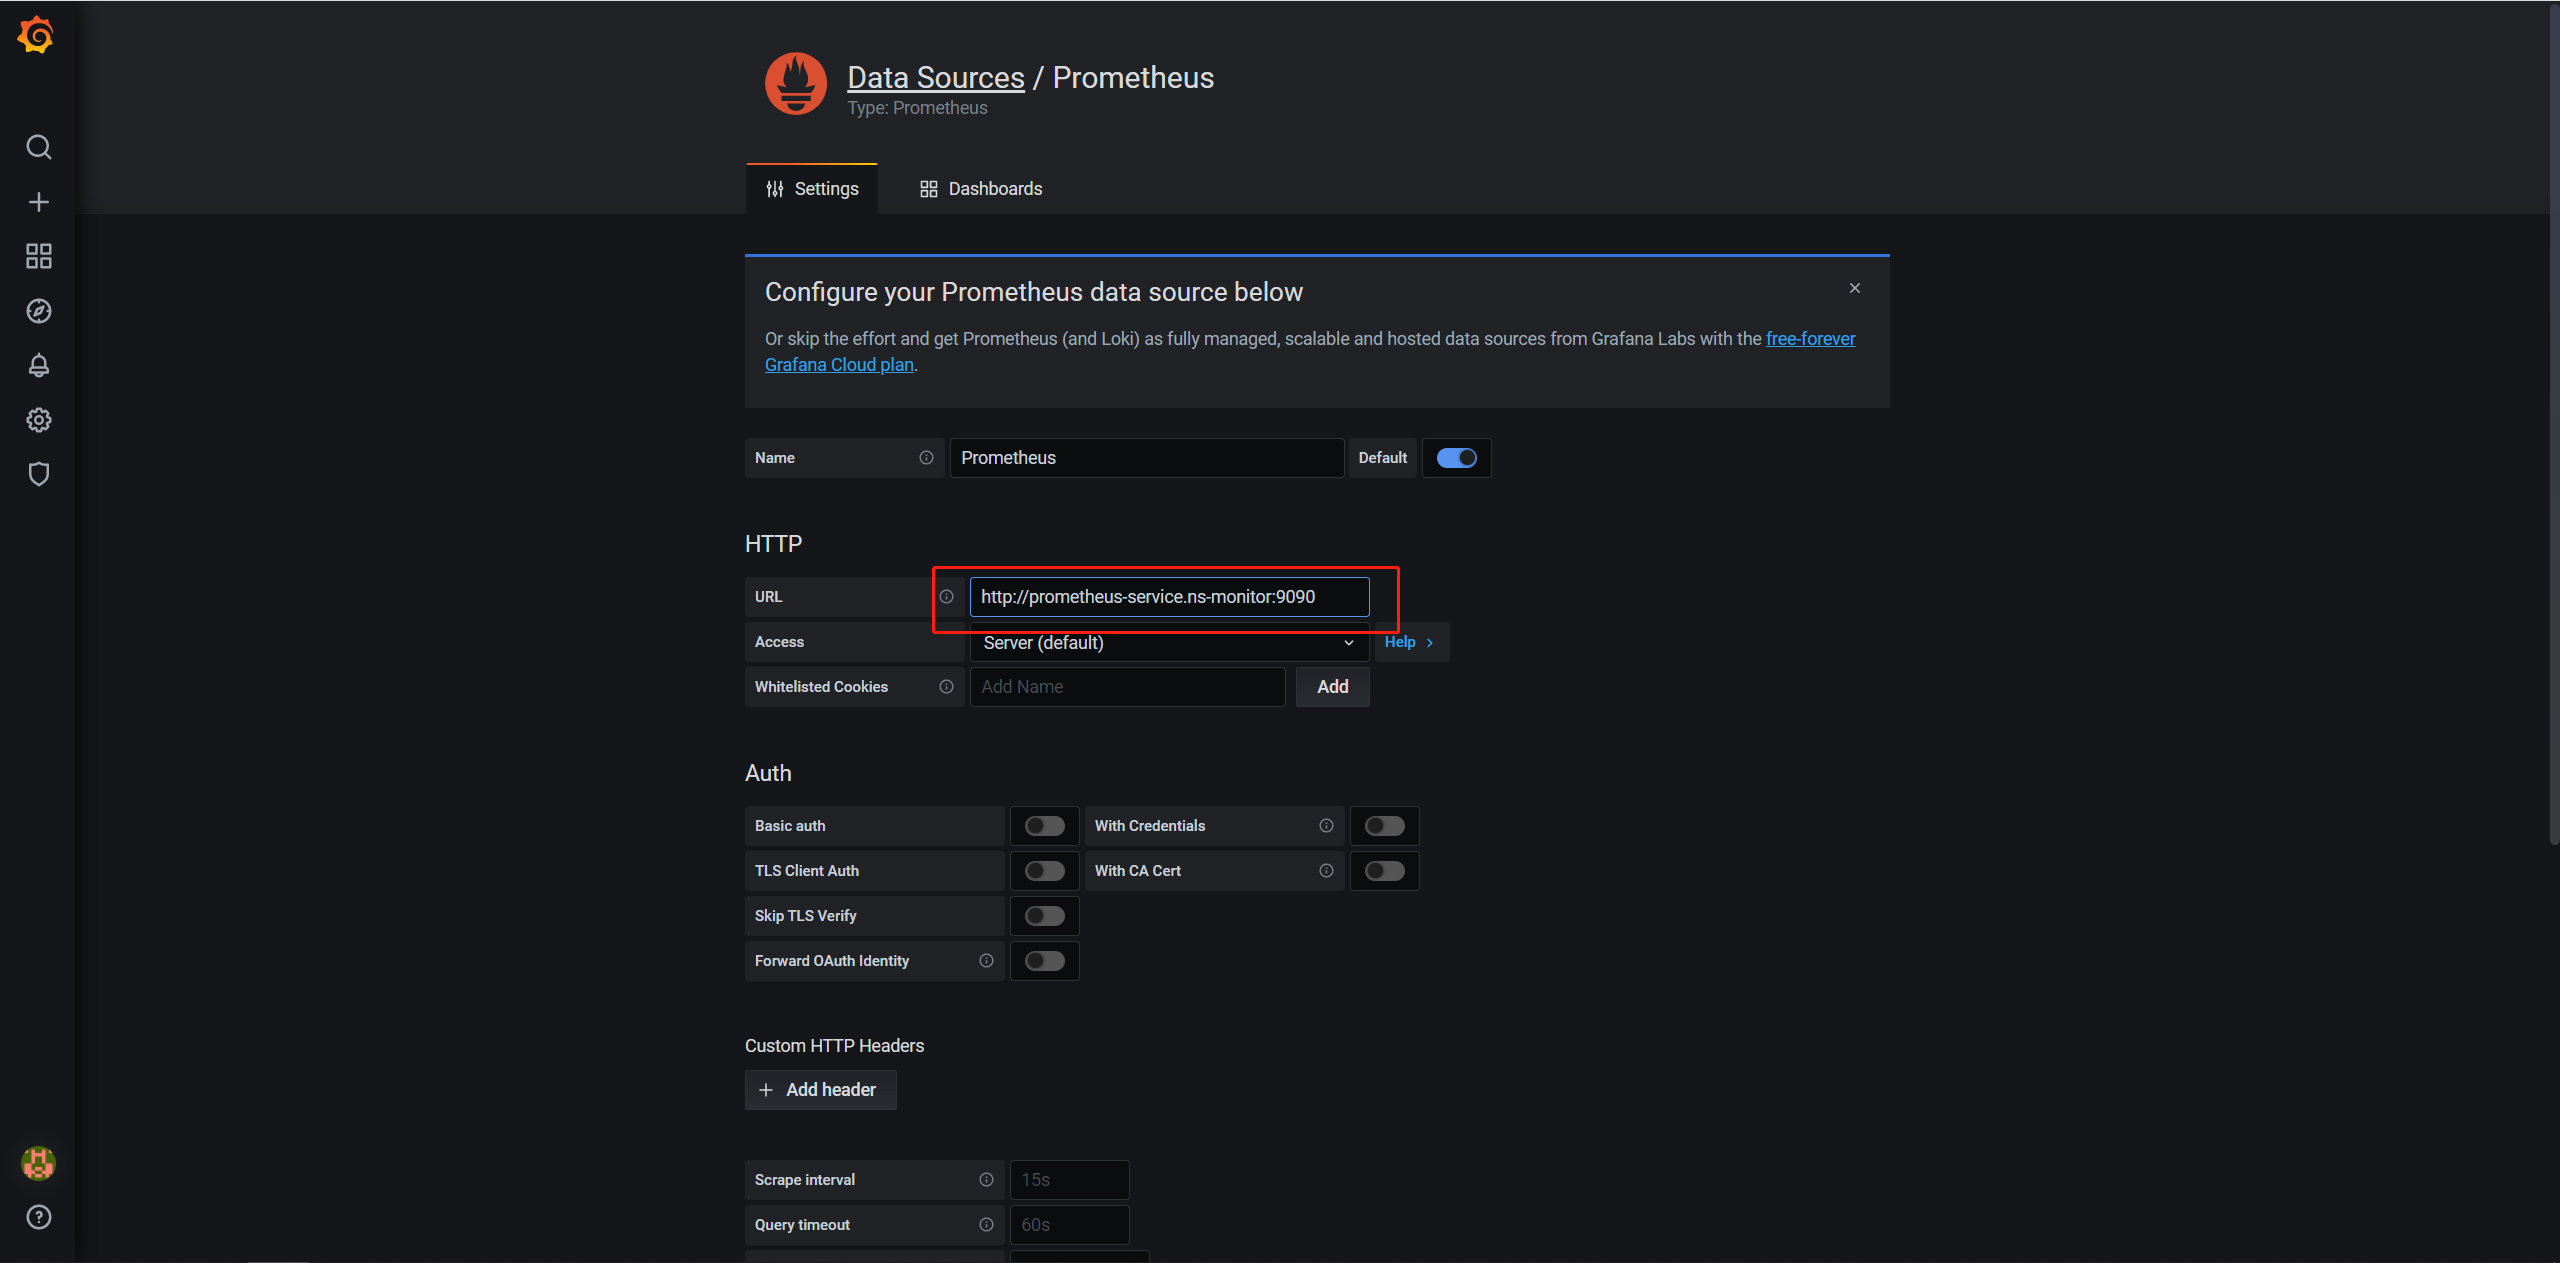Screen dimensions: 2560x1263
Task: Click the 'Custom HTTP Headers' heading
Action: (x=834, y=1046)
